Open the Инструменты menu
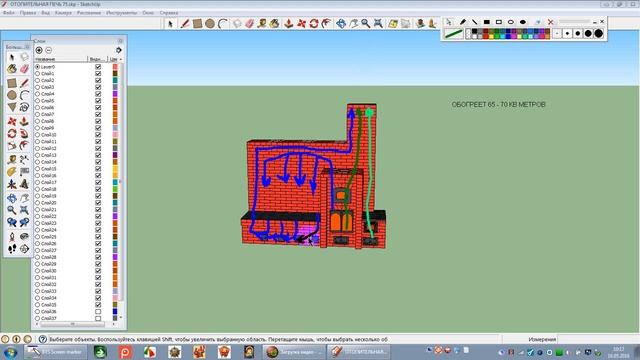The image size is (640, 360). [122, 13]
